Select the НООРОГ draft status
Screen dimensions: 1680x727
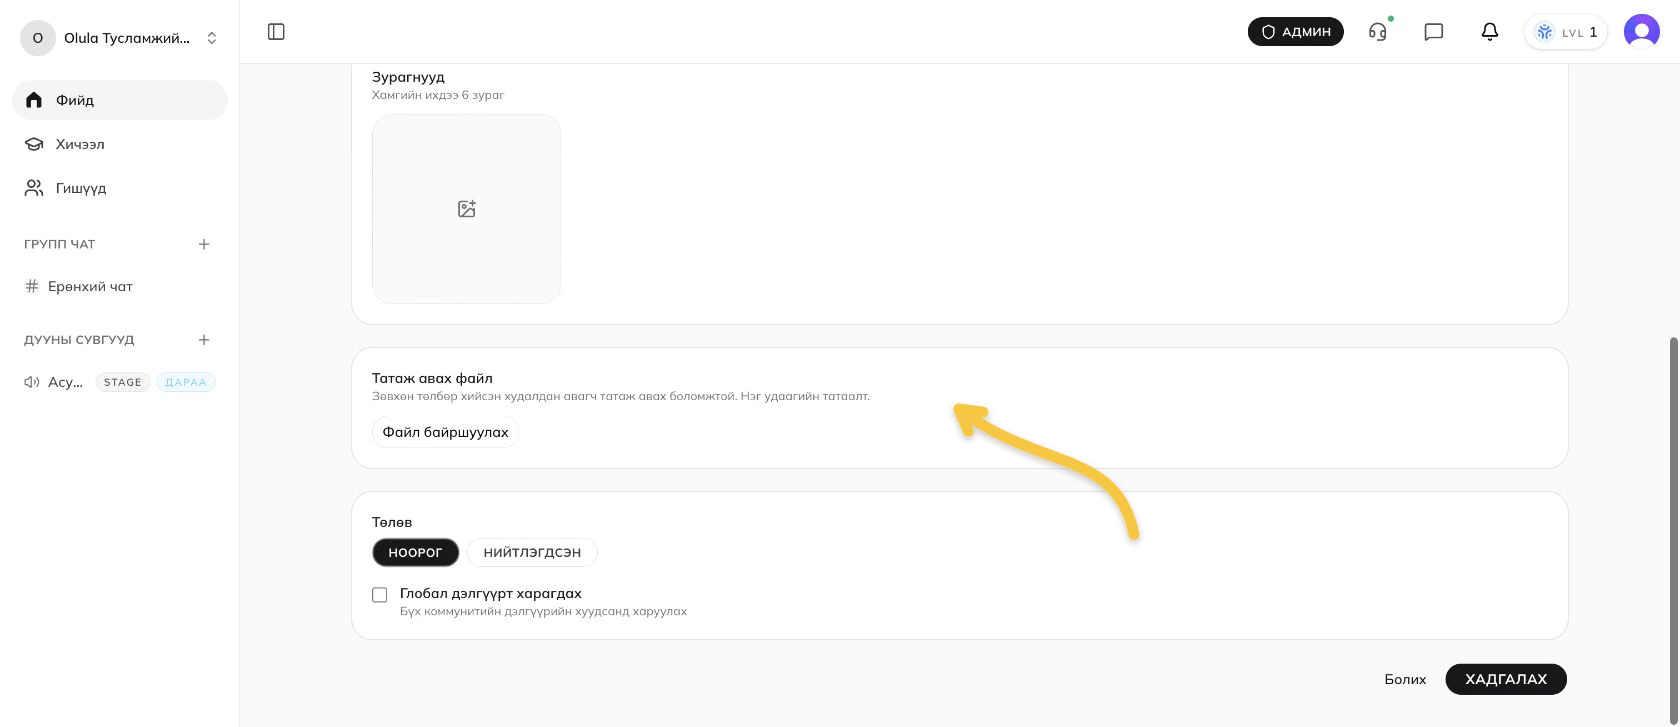415,552
